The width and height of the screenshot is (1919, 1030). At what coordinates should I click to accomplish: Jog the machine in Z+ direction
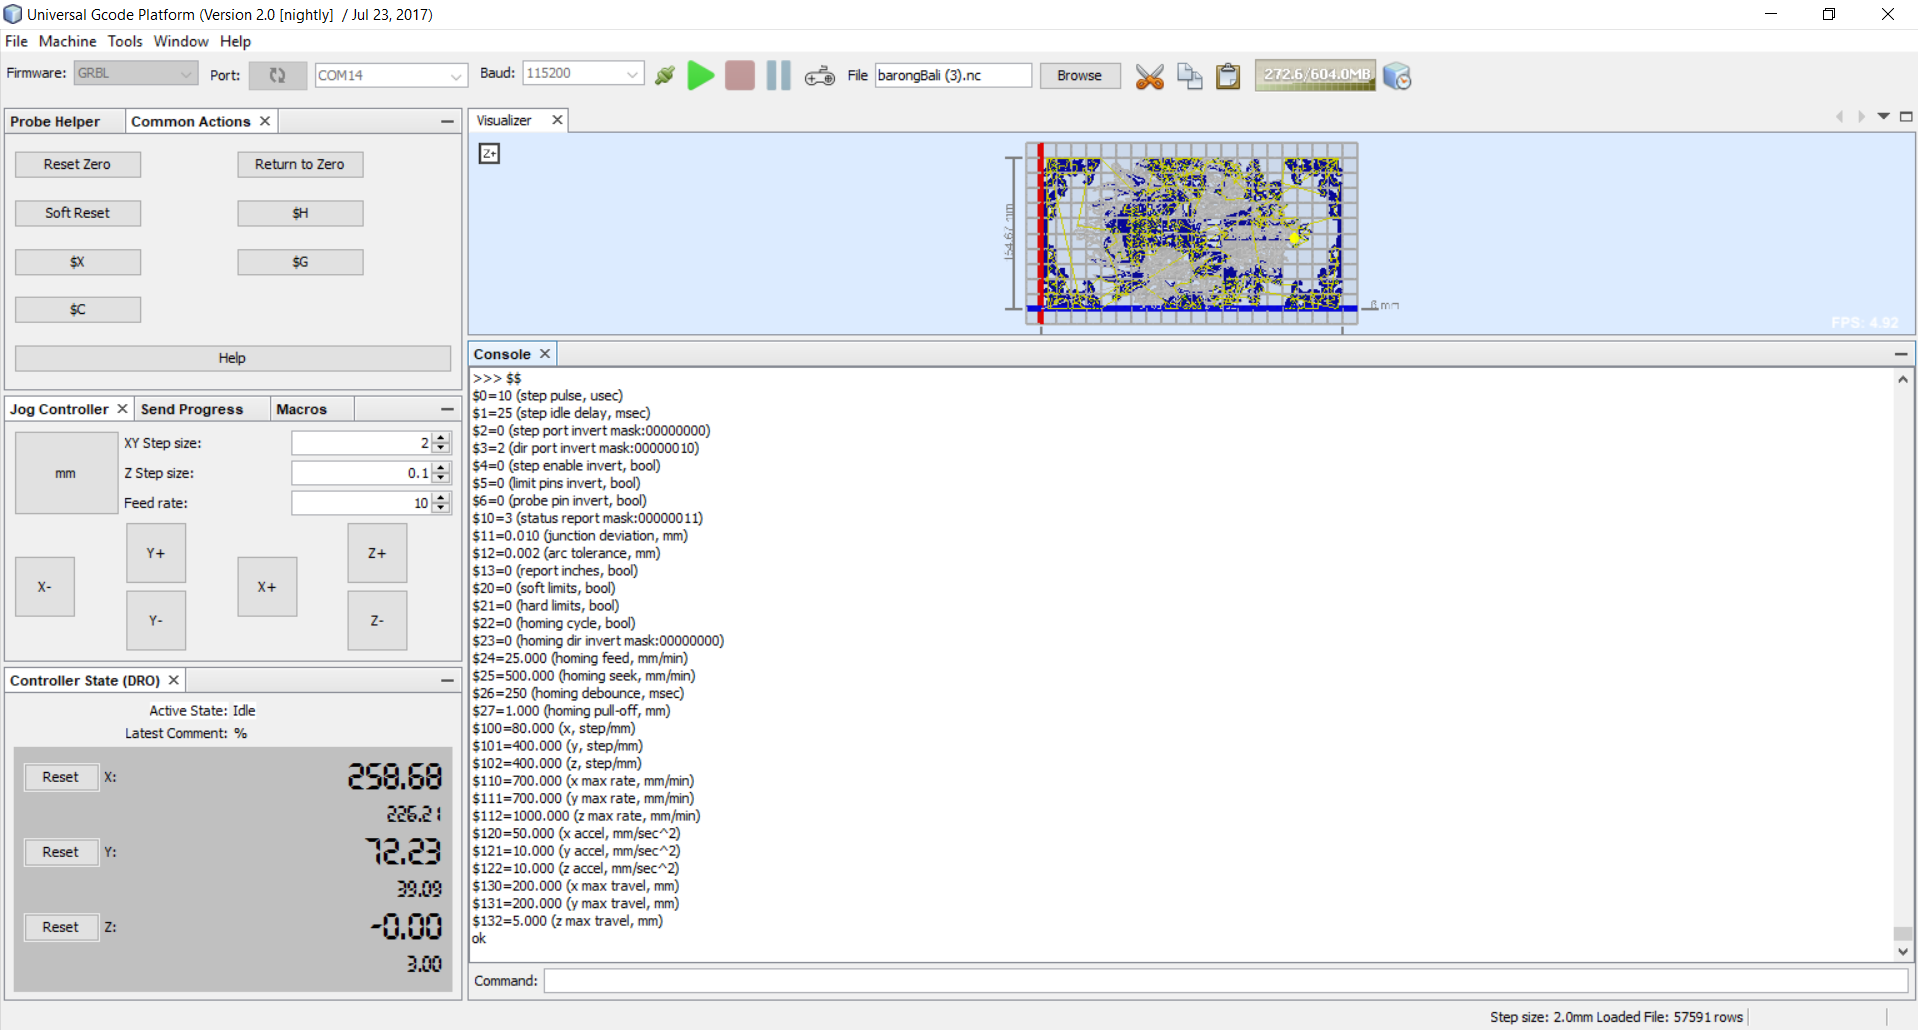[x=377, y=553]
